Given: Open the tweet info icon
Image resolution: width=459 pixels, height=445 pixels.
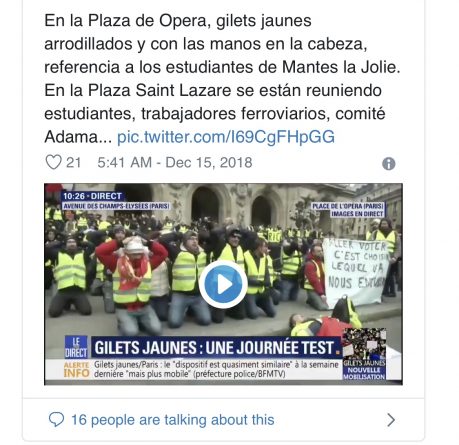Looking at the screenshot, I should coord(389,164).
